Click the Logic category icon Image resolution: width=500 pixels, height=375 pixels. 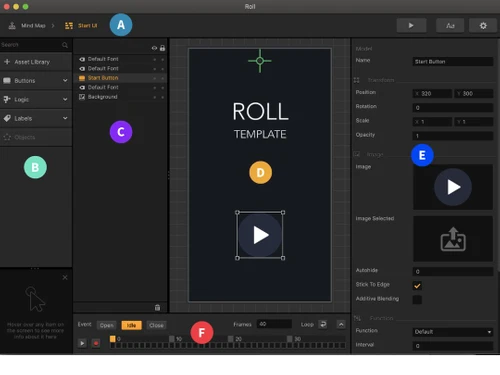tap(7, 99)
